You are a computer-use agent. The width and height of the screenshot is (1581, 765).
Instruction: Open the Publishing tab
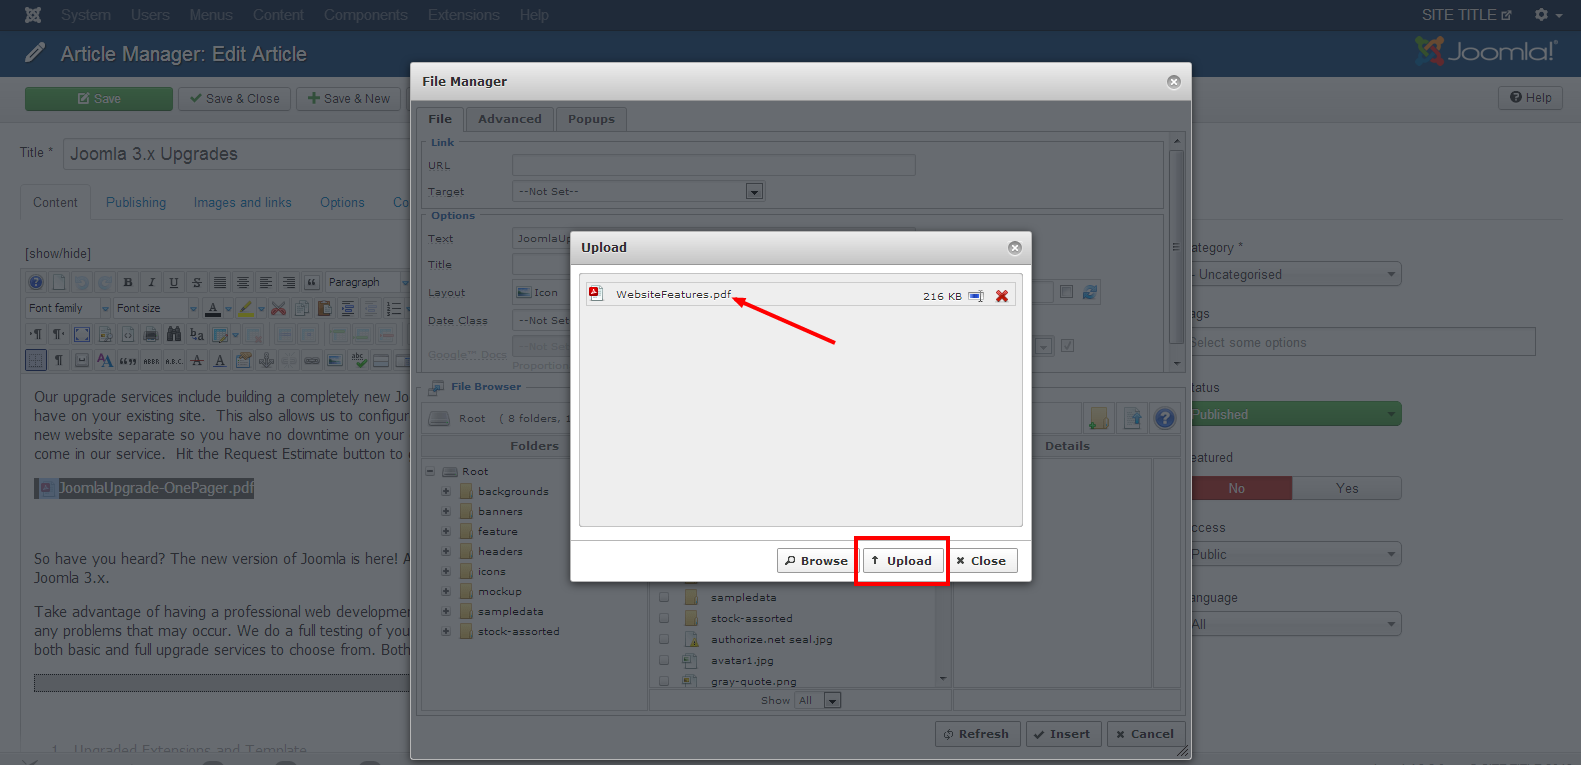(136, 202)
